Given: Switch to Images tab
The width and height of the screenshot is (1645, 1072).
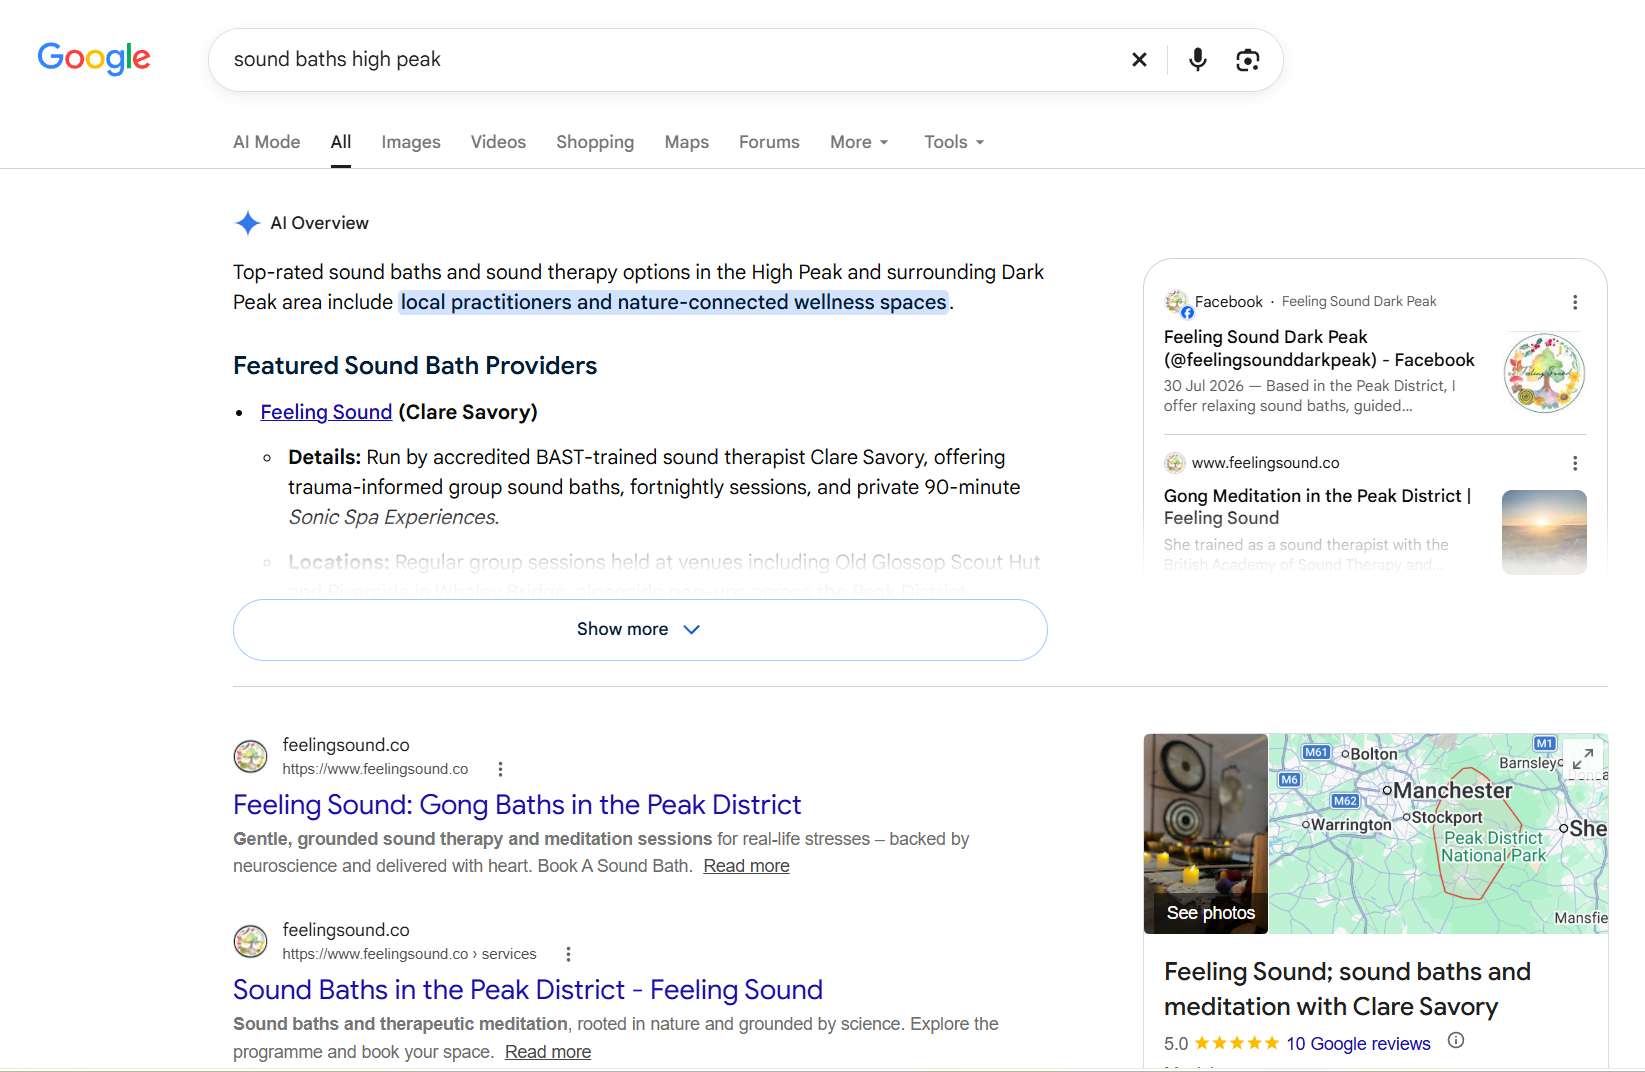Looking at the screenshot, I should point(411,142).
